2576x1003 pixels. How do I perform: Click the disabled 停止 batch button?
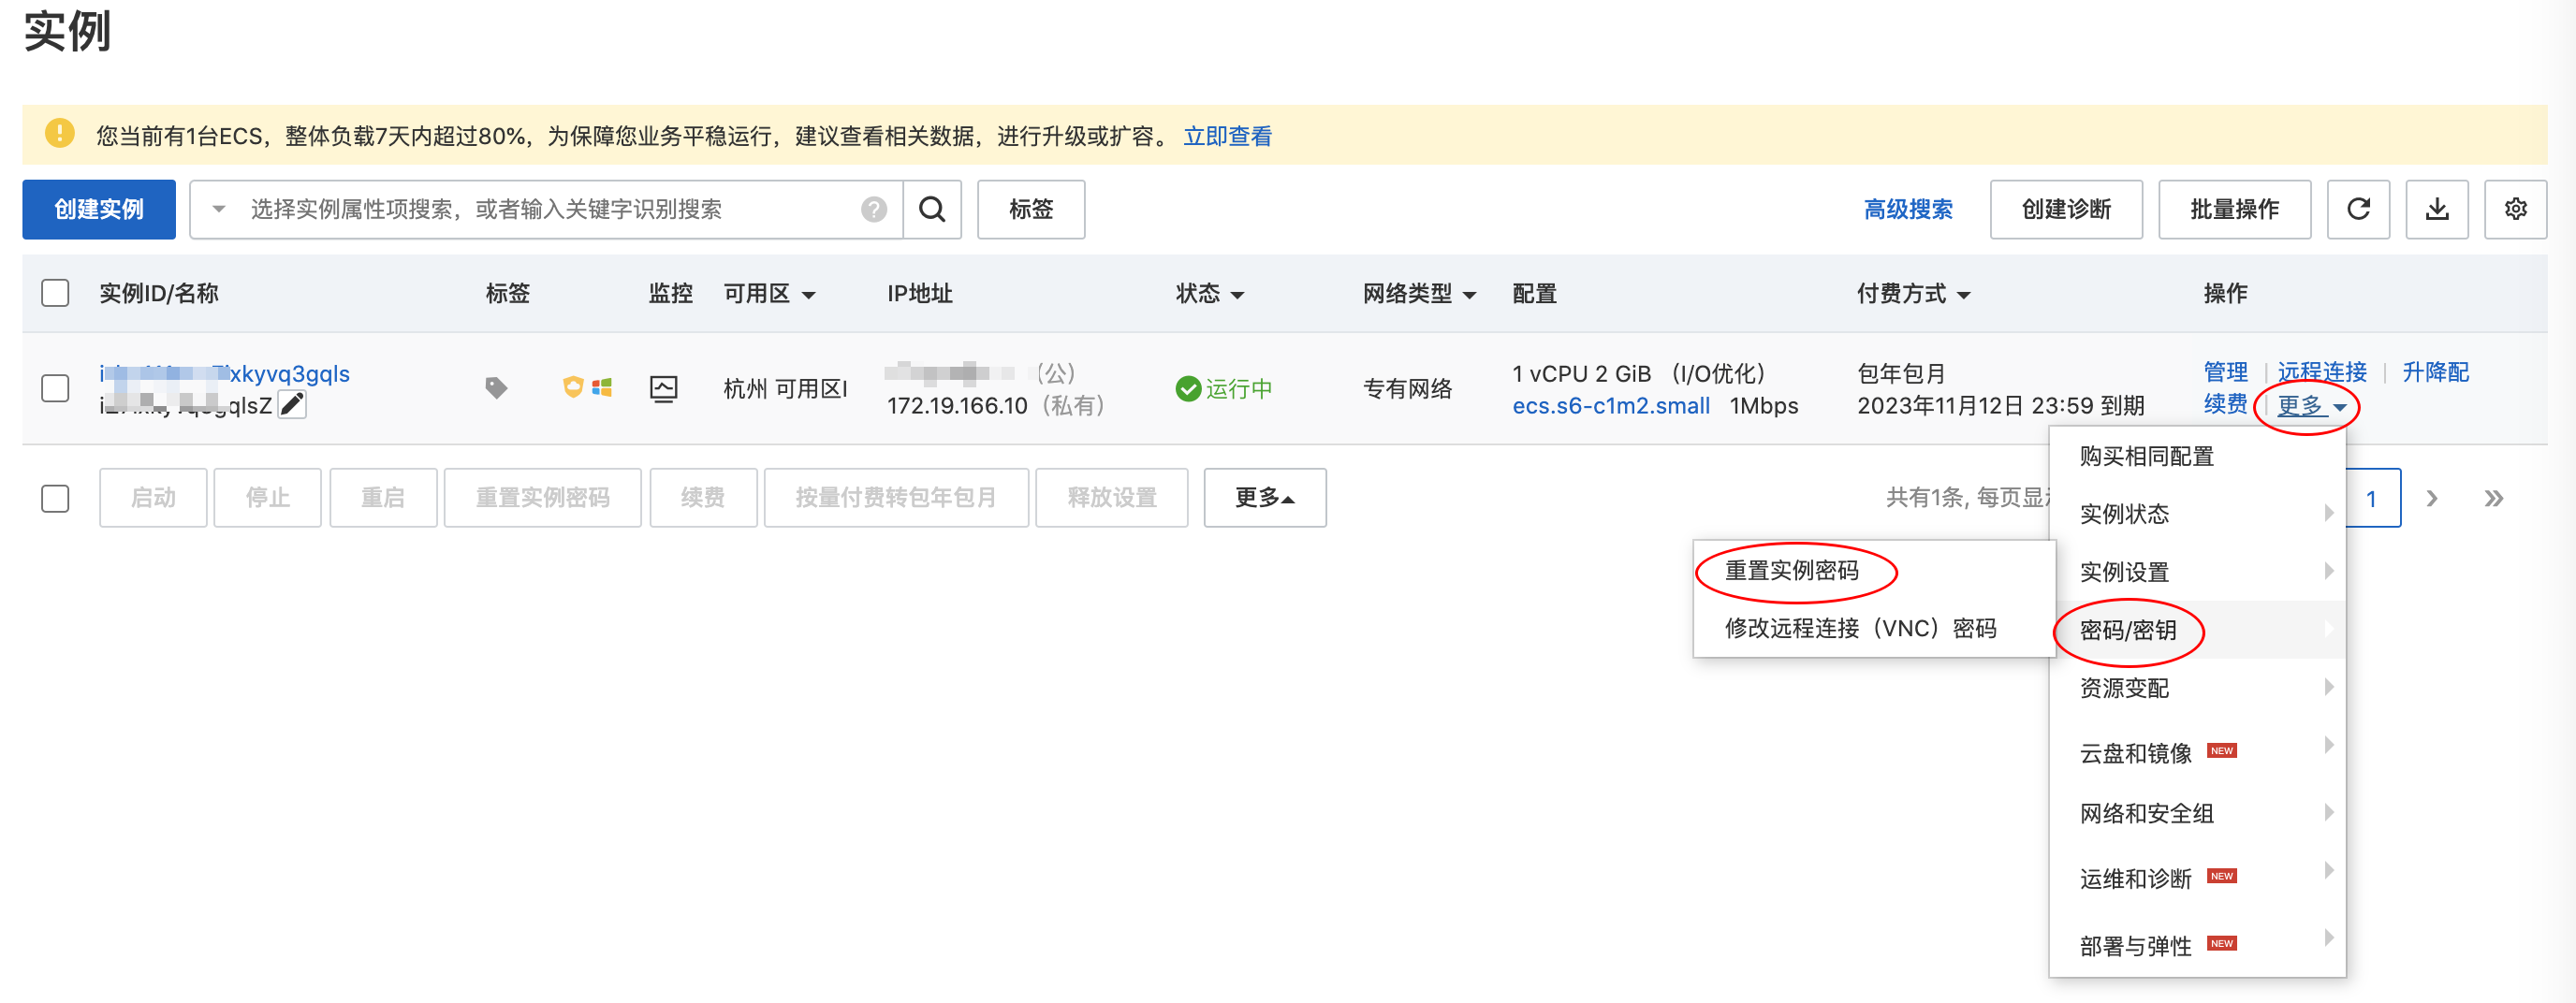pyautogui.click(x=268, y=498)
